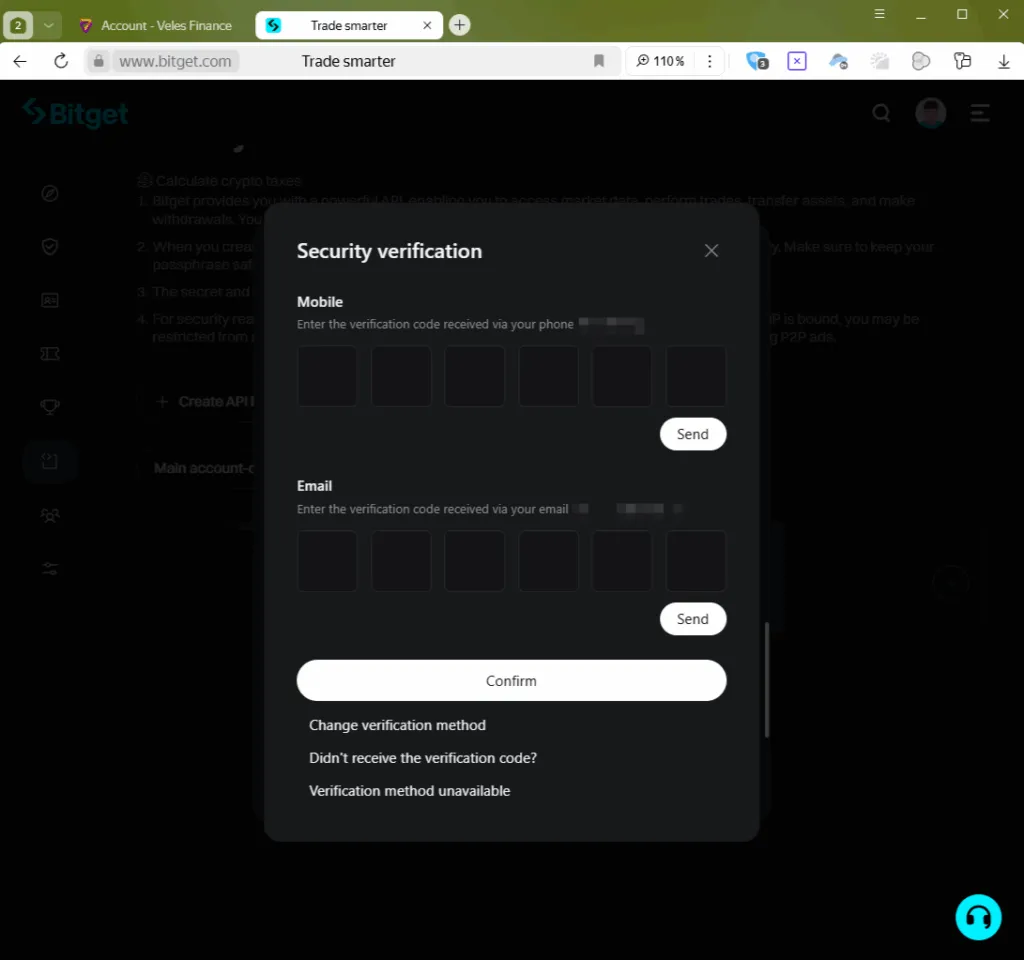The image size is (1024, 960).
Task: Expand the tab group dropdown arrow
Action: [48, 25]
